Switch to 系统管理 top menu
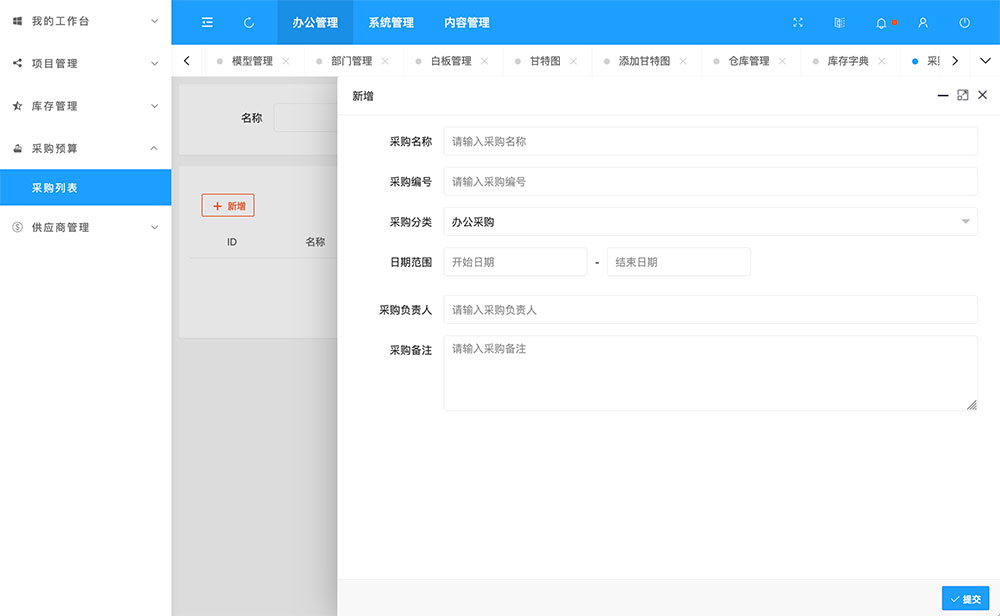Image resolution: width=1000 pixels, height=616 pixels. (x=390, y=22)
